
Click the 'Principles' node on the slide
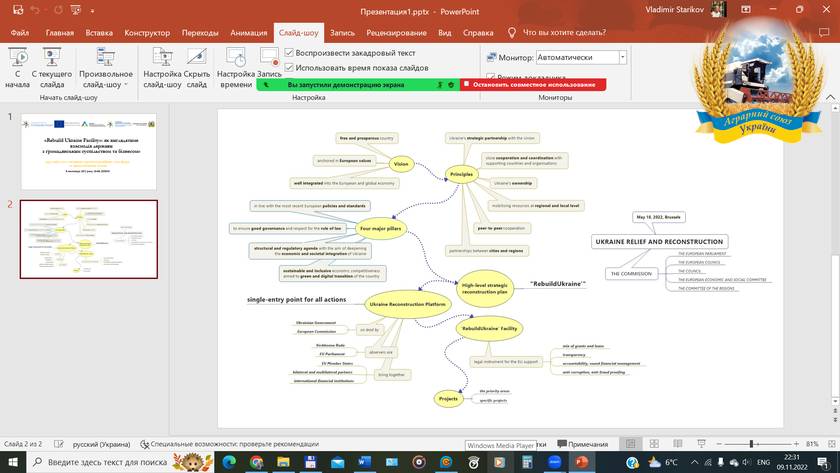click(x=461, y=174)
